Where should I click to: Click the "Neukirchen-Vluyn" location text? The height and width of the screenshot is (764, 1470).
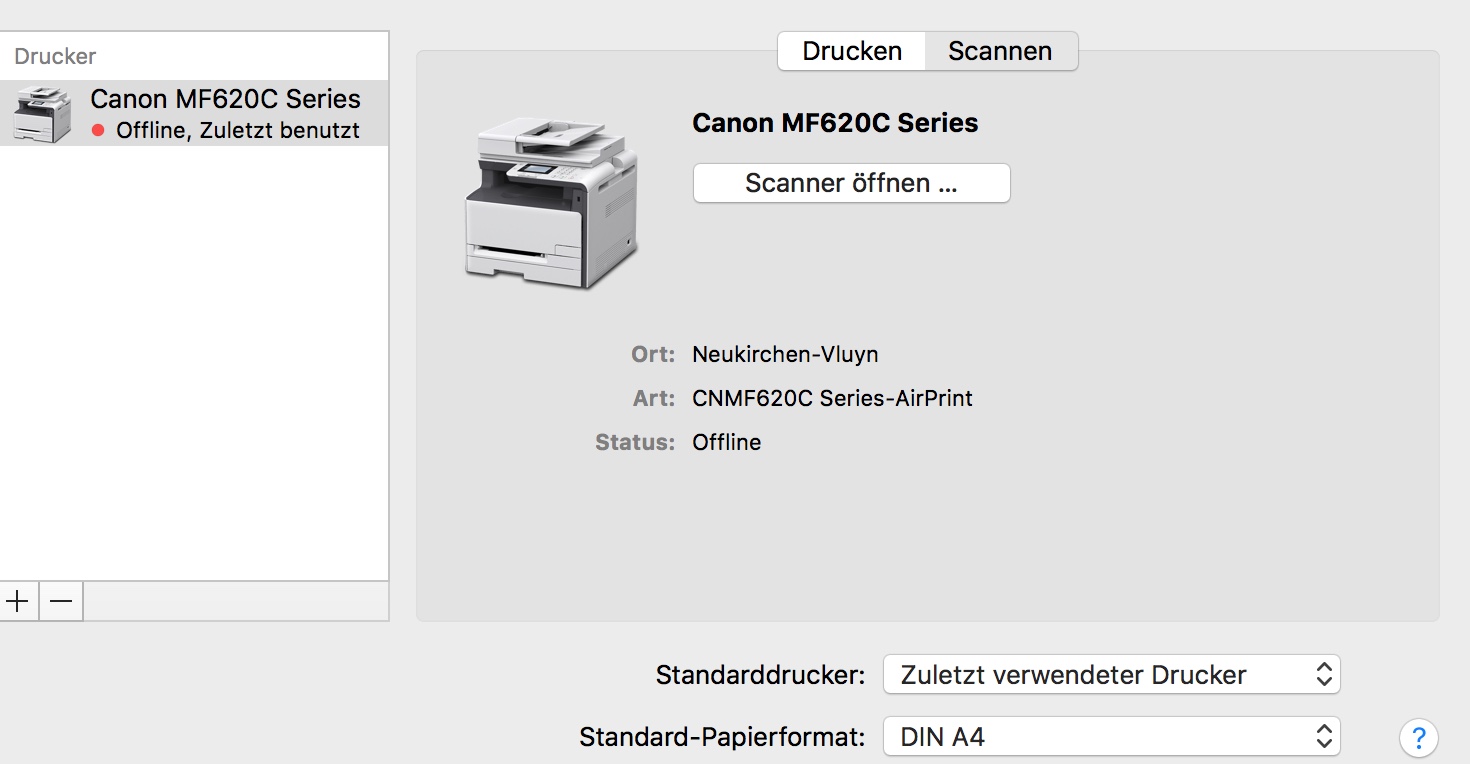tap(785, 354)
